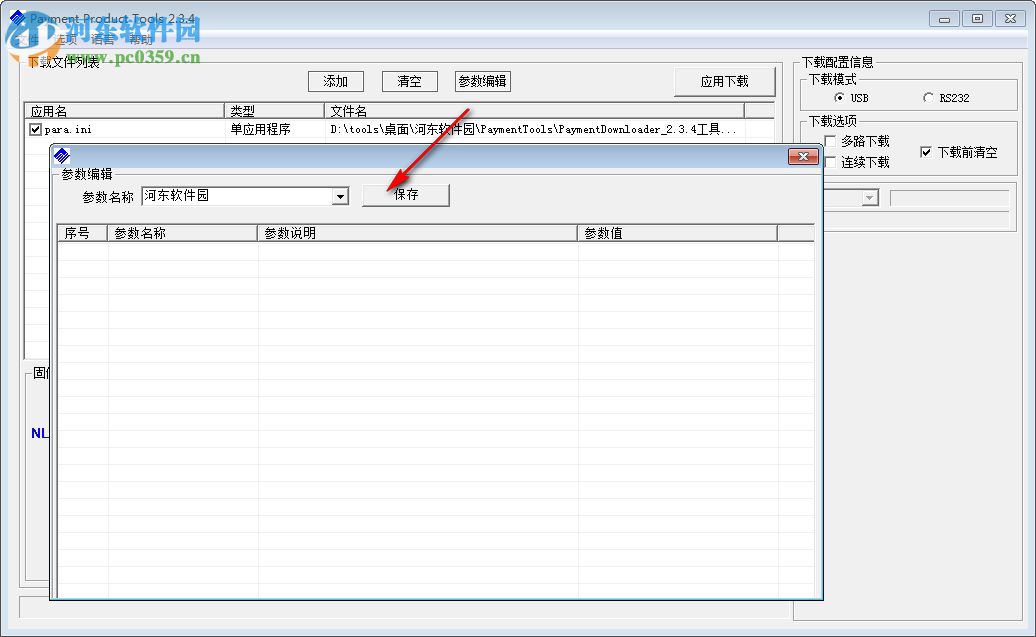Image resolution: width=1036 pixels, height=637 pixels.
Task: Click the application icon in the main title bar
Action: pyautogui.click(x=16, y=17)
